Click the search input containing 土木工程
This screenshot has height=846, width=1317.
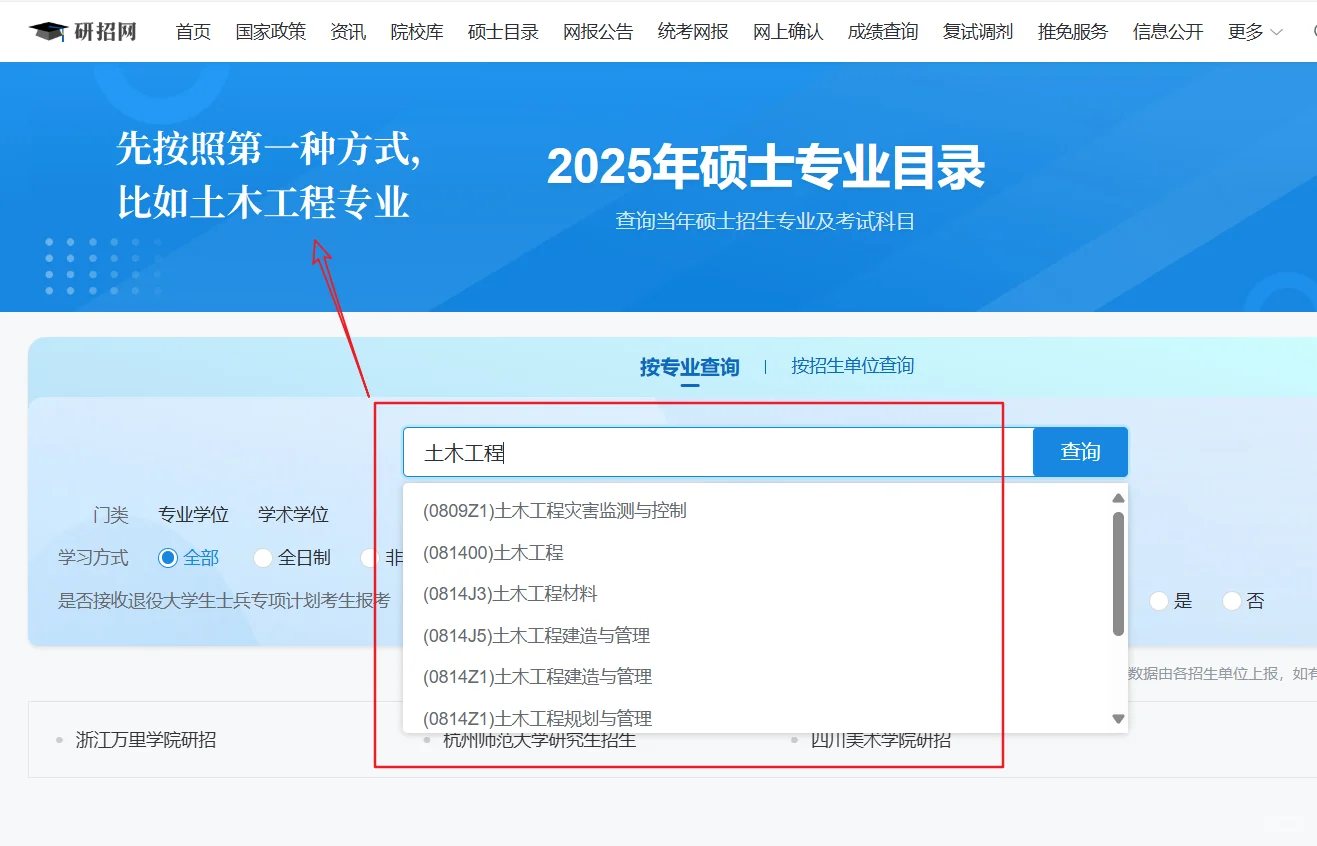(700, 452)
